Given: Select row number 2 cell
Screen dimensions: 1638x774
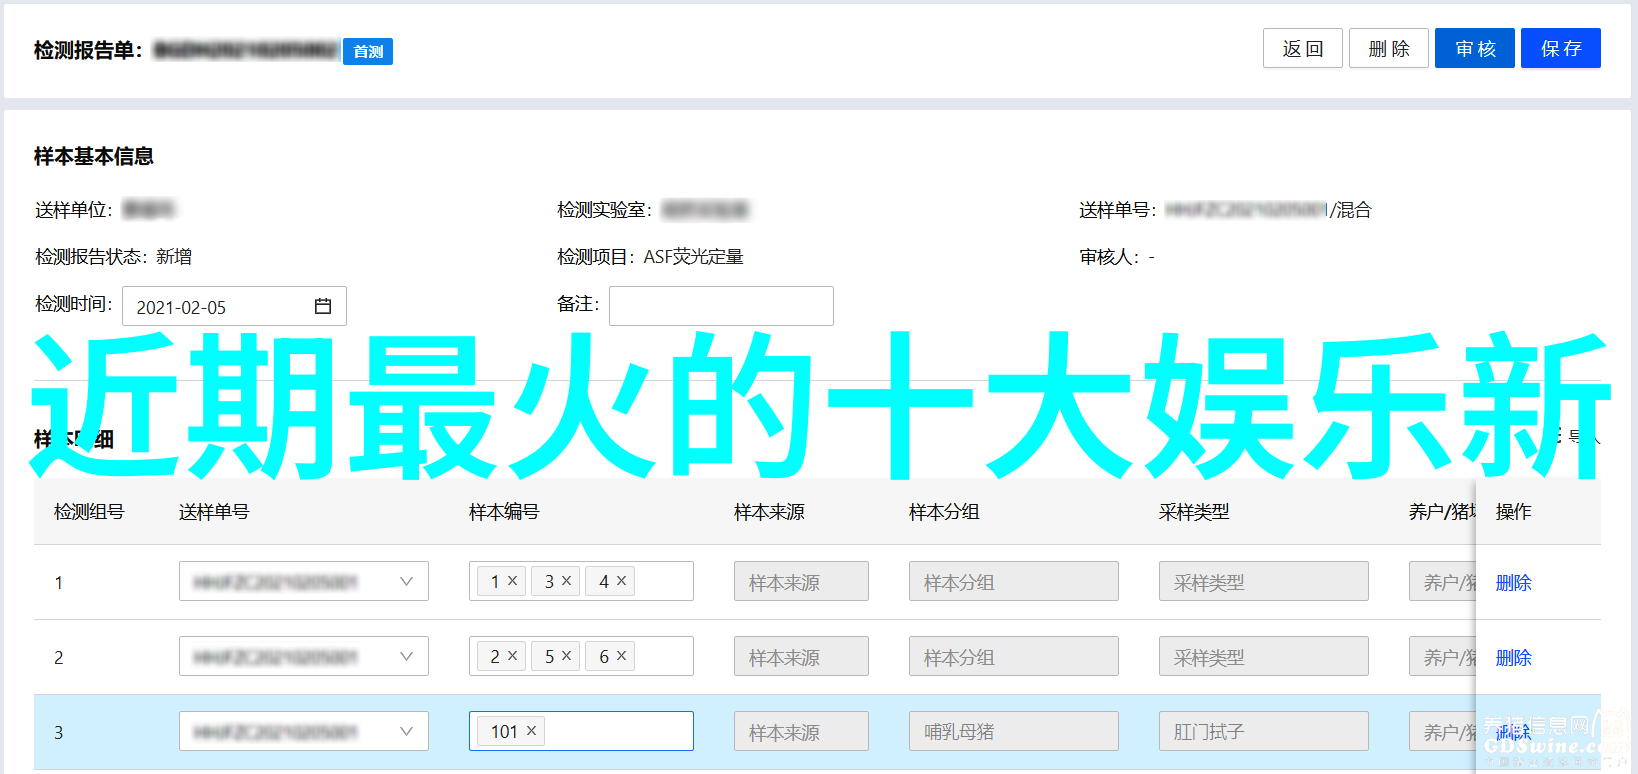Looking at the screenshot, I should click(x=58, y=657).
